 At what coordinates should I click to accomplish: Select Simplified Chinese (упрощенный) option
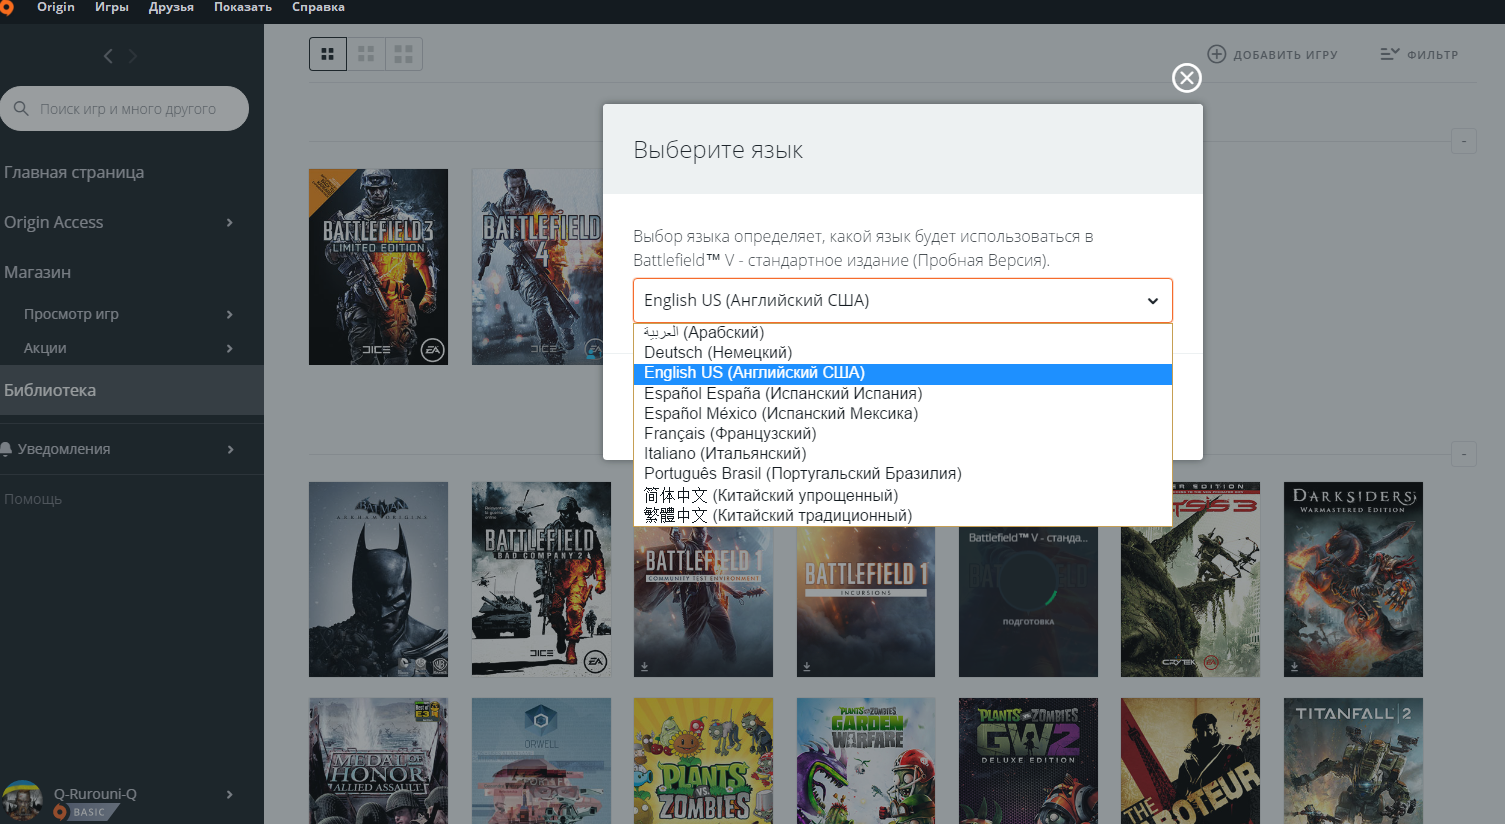[902, 495]
